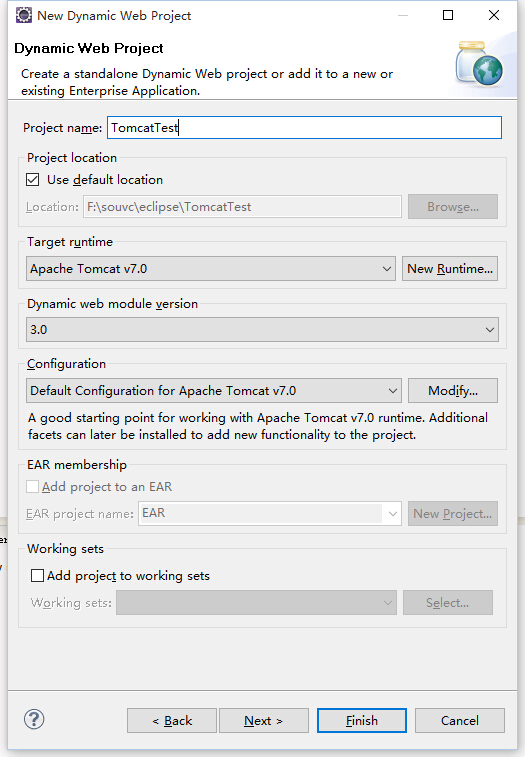Open the EAR project name combo box

click(x=270, y=513)
